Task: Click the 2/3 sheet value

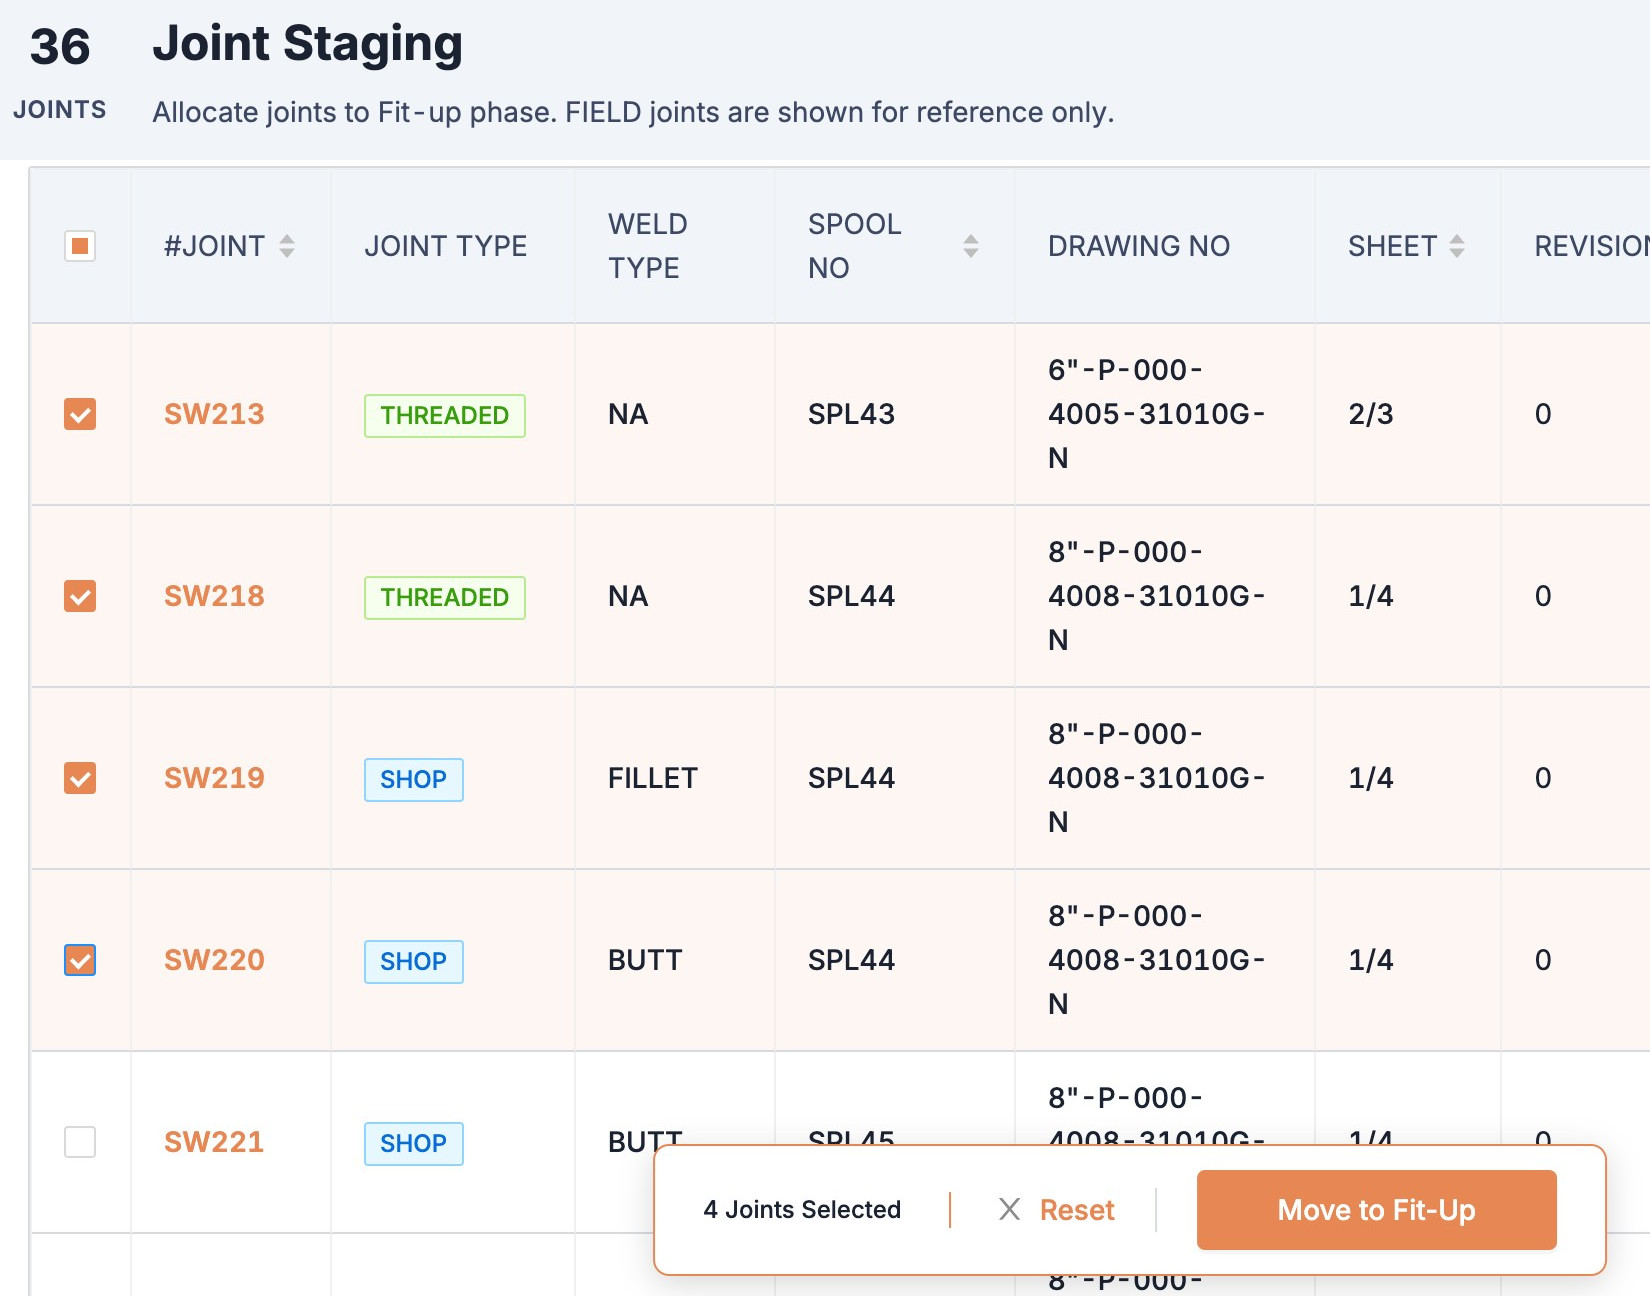Action: coord(1371,414)
